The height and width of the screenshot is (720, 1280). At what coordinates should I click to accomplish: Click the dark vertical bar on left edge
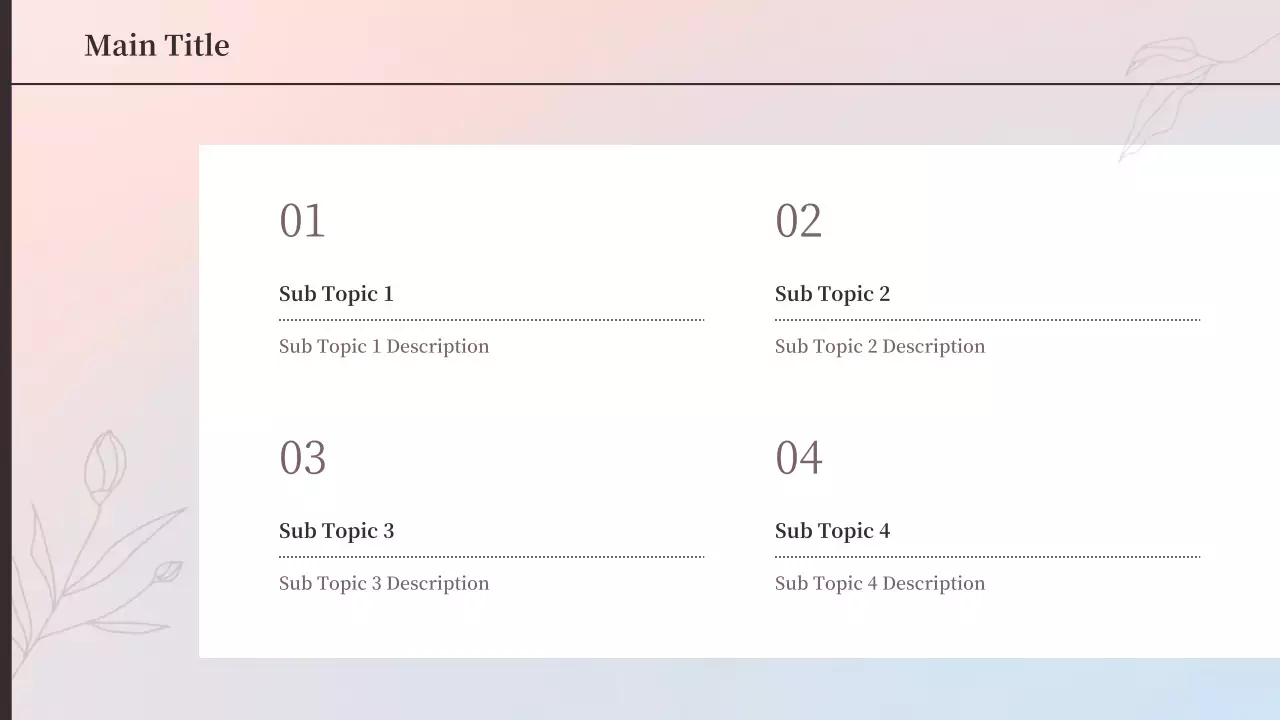pos(5,360)
